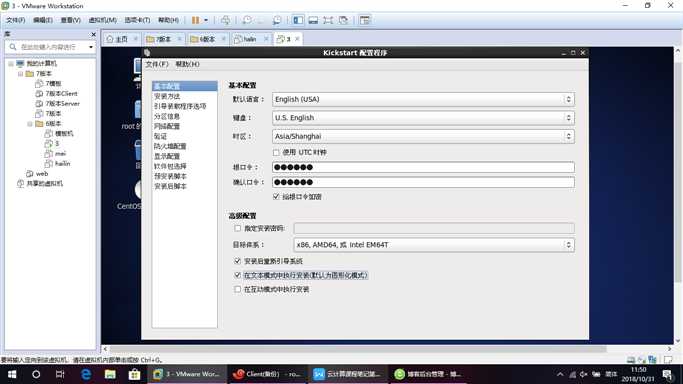The image size is (683, 384).
Task: Enable the interactive mode installation checkbox
Action: [x=237, y=289]
